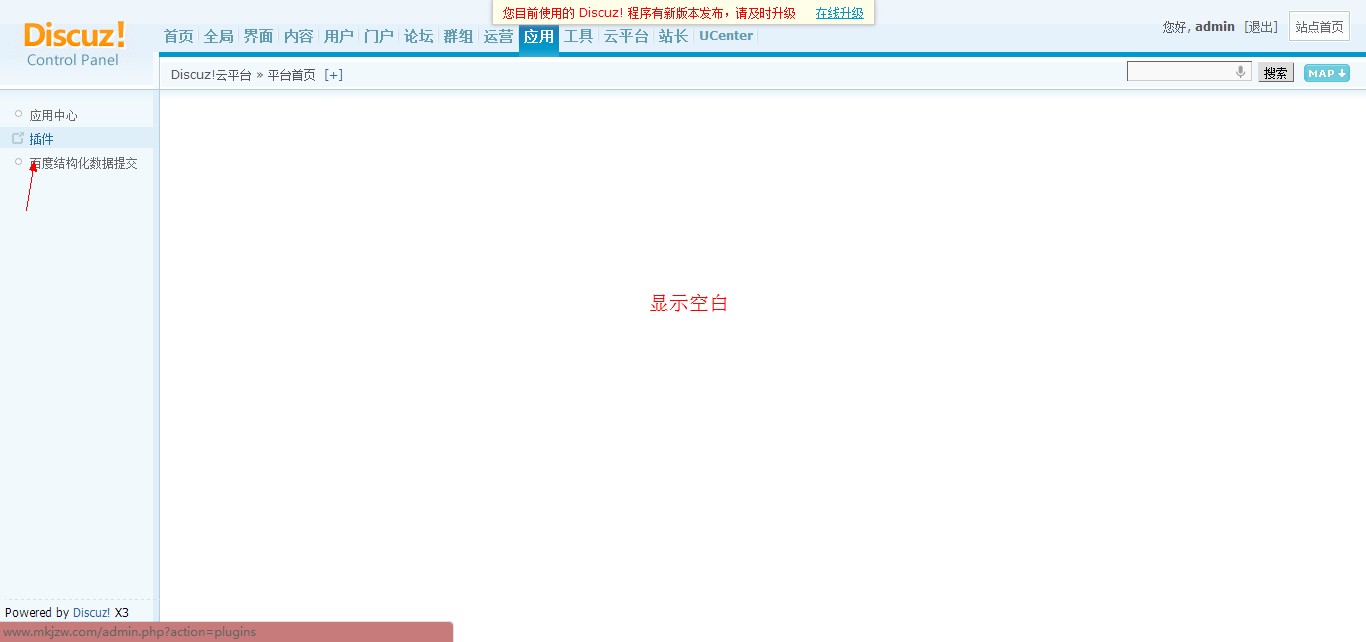This screenshot has width=1366, height=642.
Task: Click the microphone icon inside the search box
Action: 1241,73
